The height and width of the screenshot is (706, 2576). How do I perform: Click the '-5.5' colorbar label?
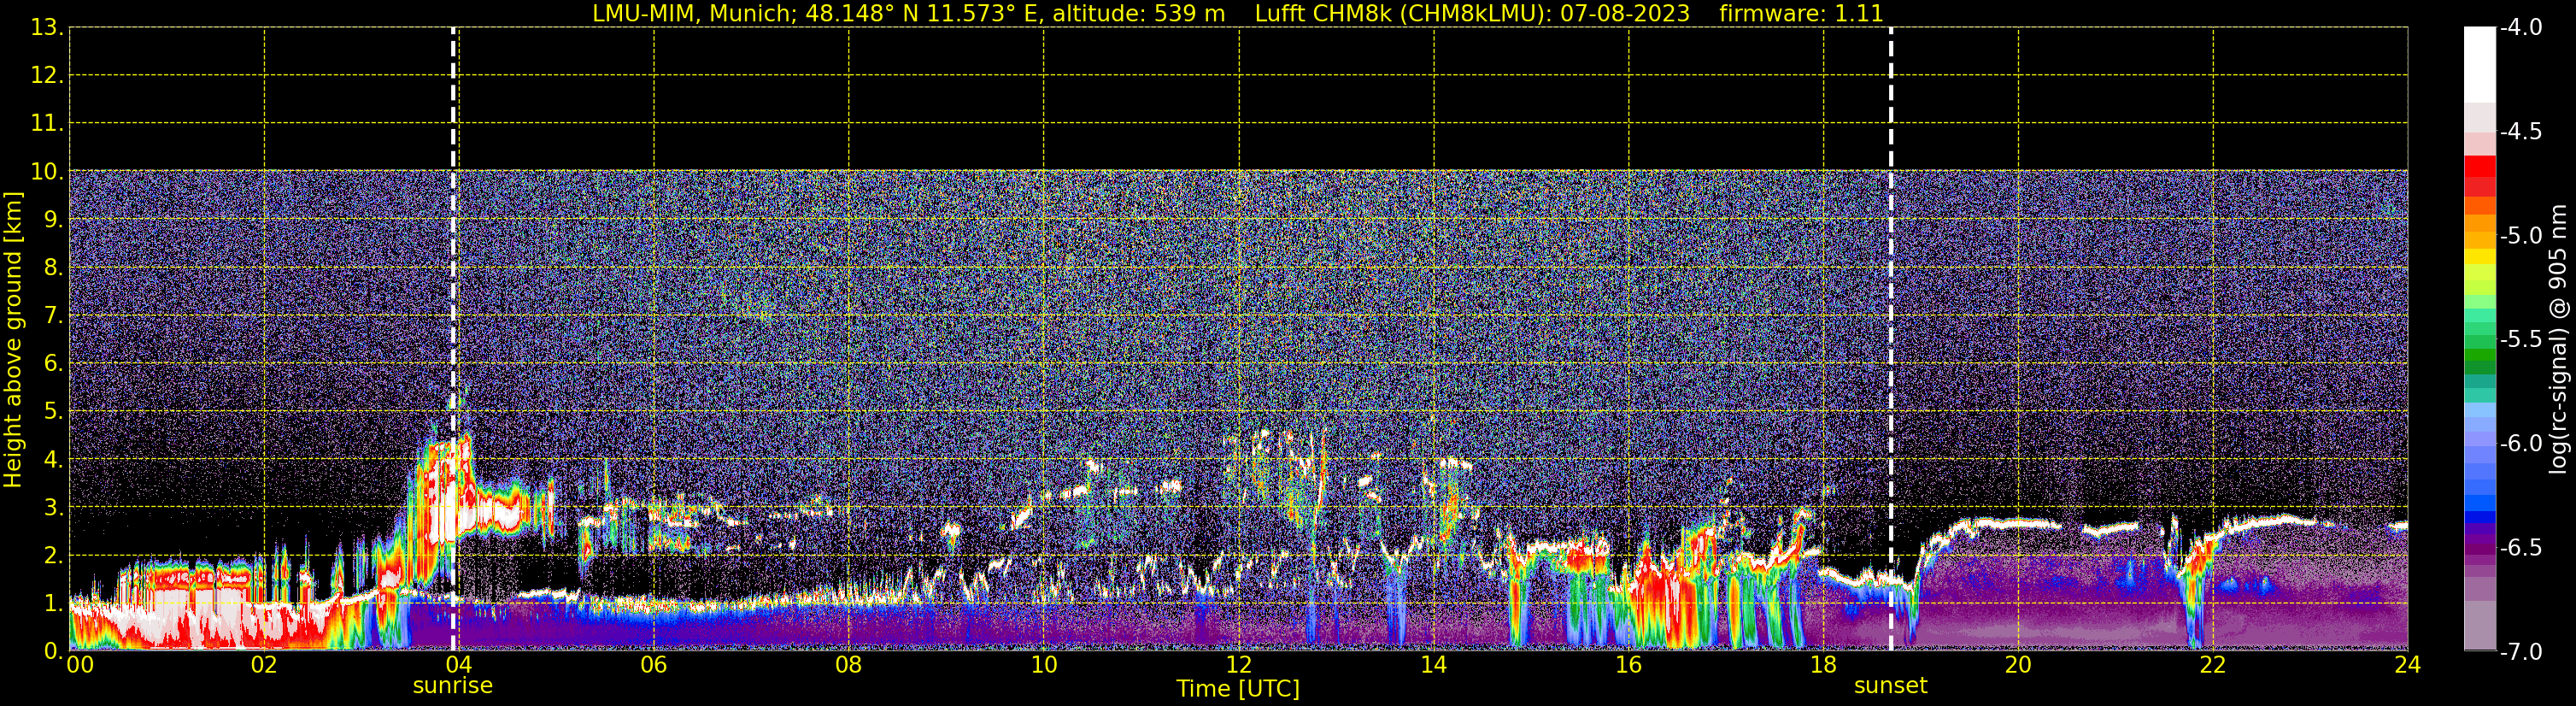point(2521,339)
